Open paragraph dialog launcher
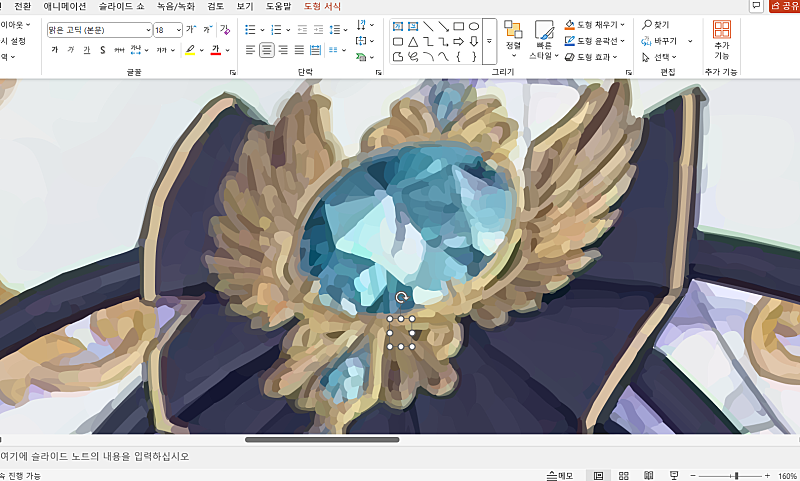 (x=379, y=73)
